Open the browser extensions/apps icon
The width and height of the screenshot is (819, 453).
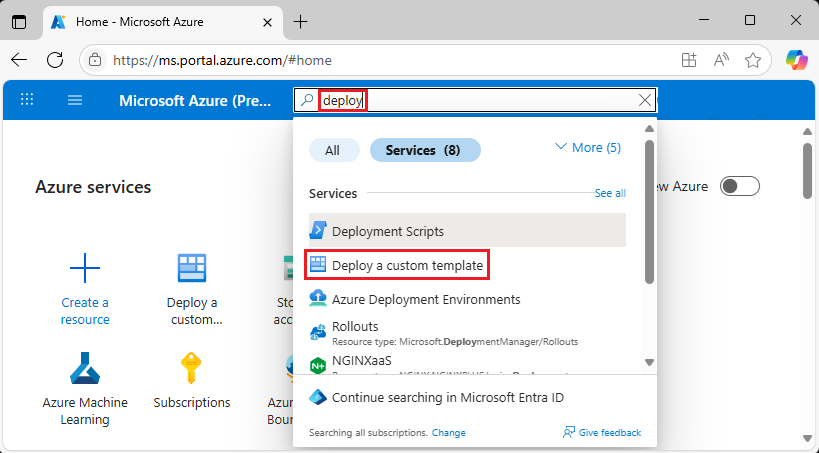pos(689,60)
